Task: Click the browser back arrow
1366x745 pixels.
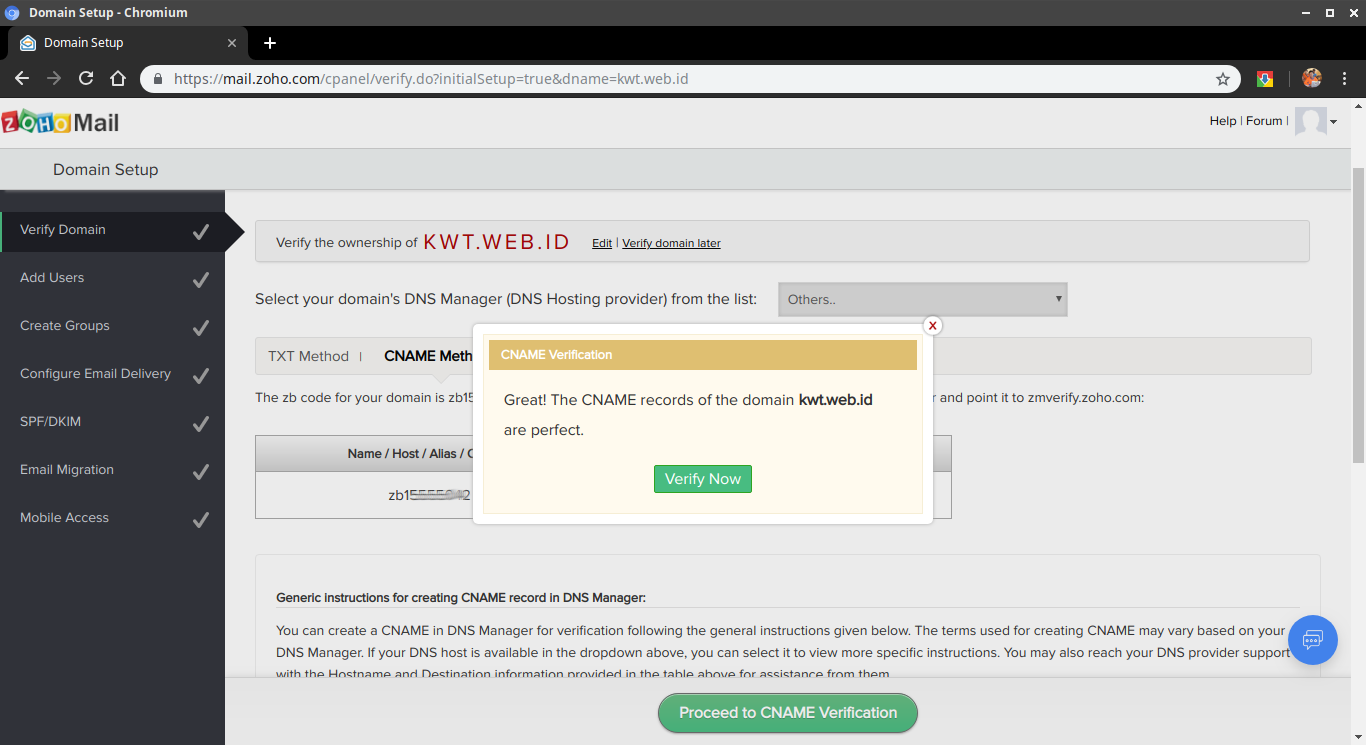Action: (22, 78)
